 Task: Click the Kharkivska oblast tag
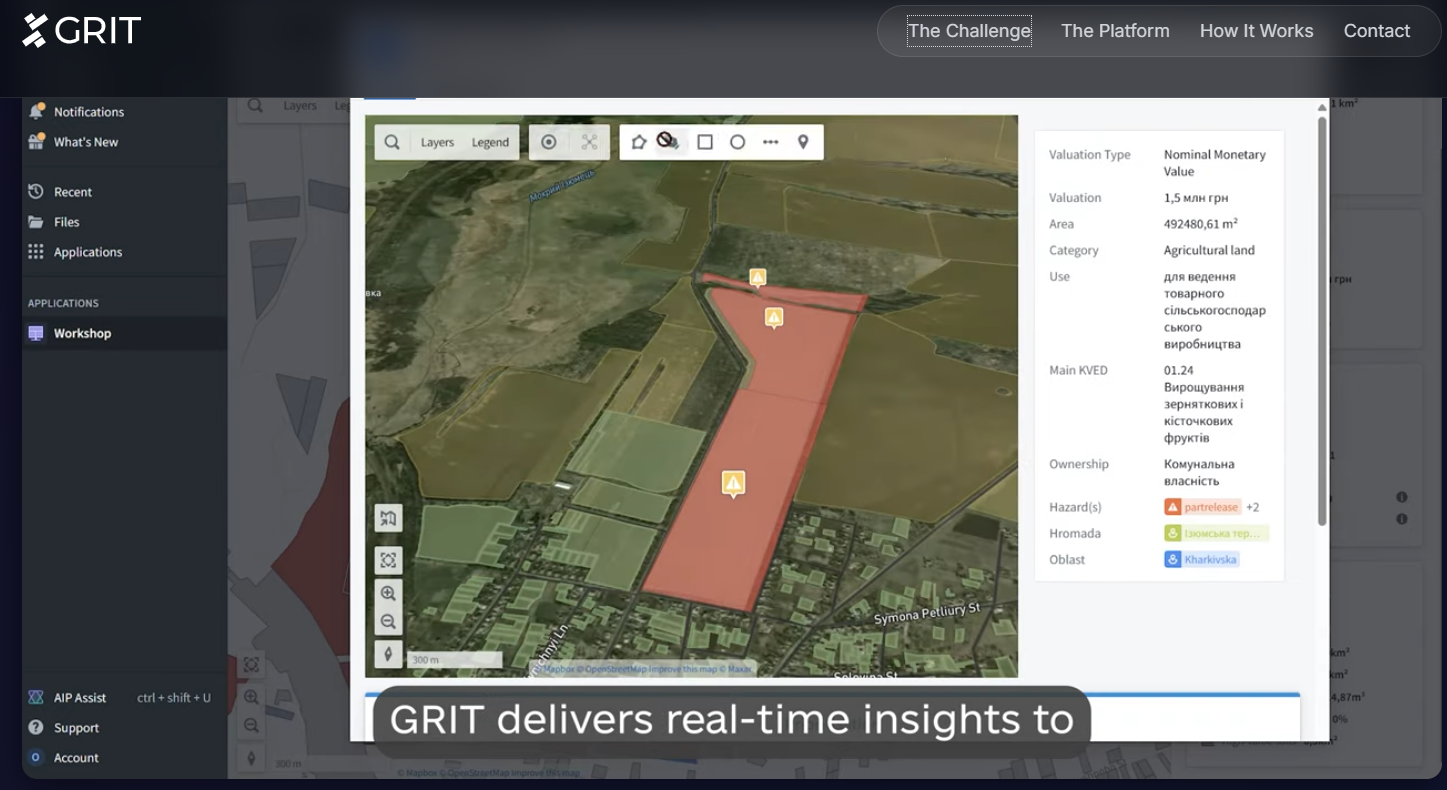pyautogui.click(x=1202, y=560)
